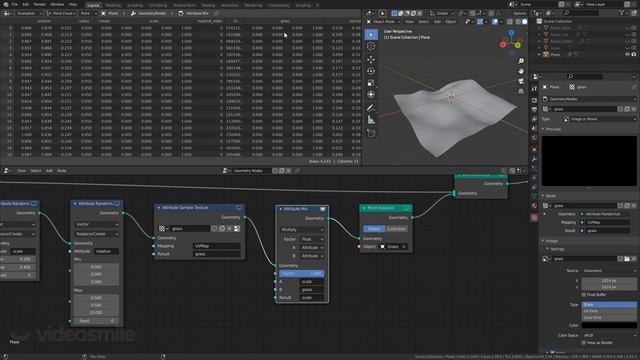Select Color Grid generated image type
Image resolution: width=640 pixels, height=360 pixels.
(609, 318)
